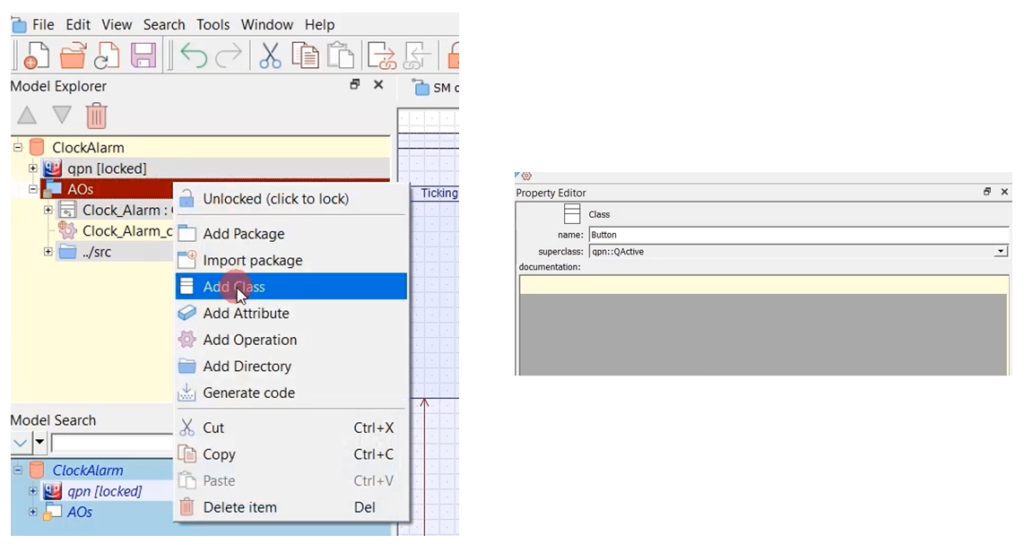Click the export with link toolbar icon

coord(382,56)
